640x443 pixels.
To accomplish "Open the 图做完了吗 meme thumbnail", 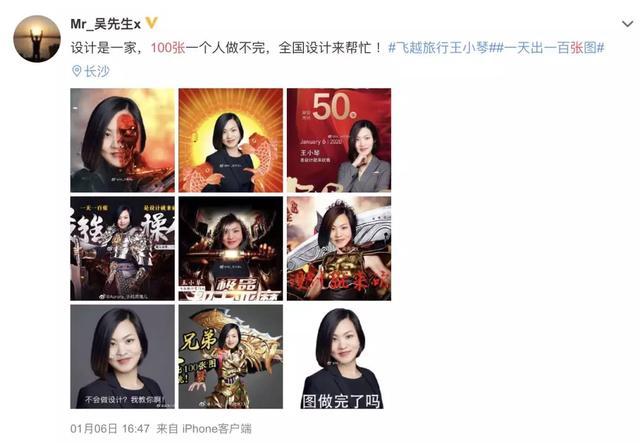I will [339, 357].
